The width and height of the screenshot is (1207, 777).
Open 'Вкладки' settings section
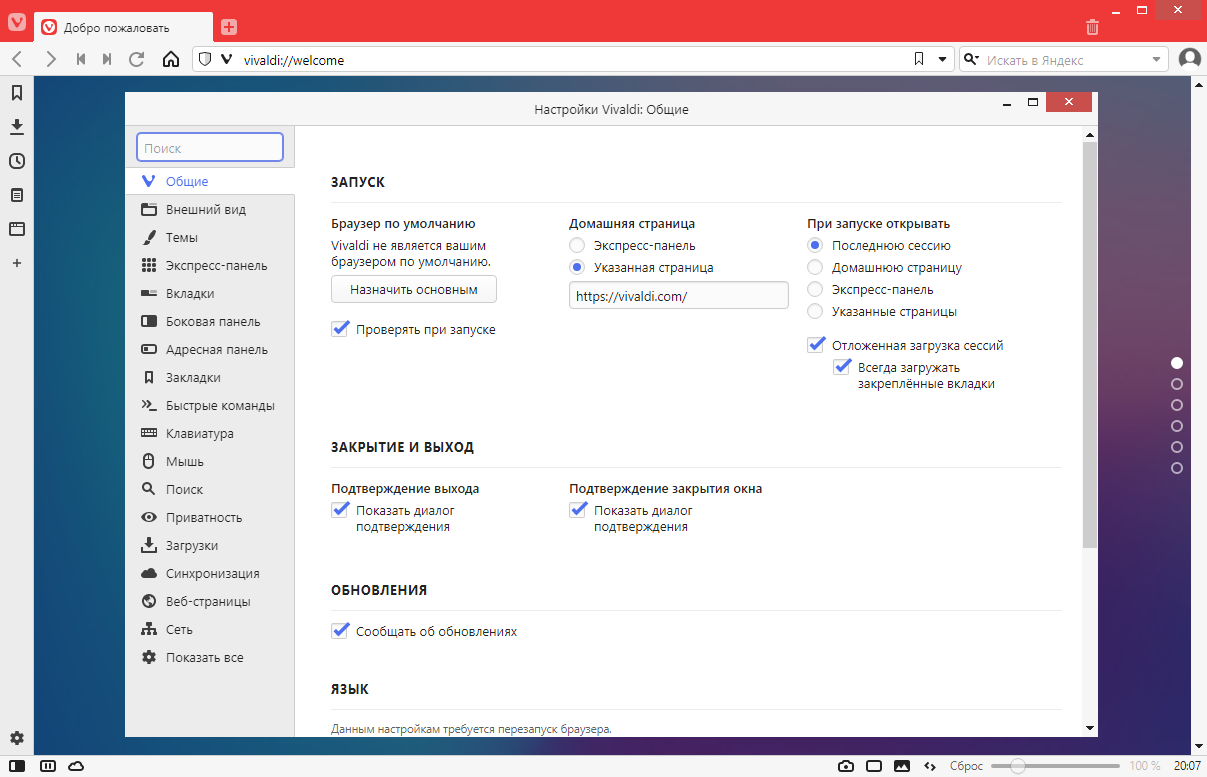(210, 294)
